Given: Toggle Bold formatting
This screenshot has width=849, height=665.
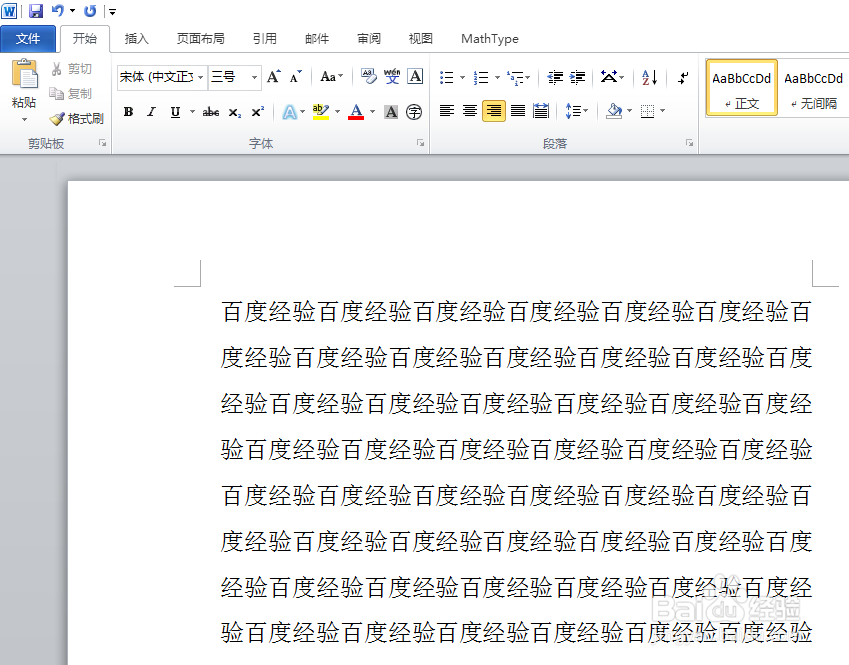Looking at the screenshot, I should point(128,112).
